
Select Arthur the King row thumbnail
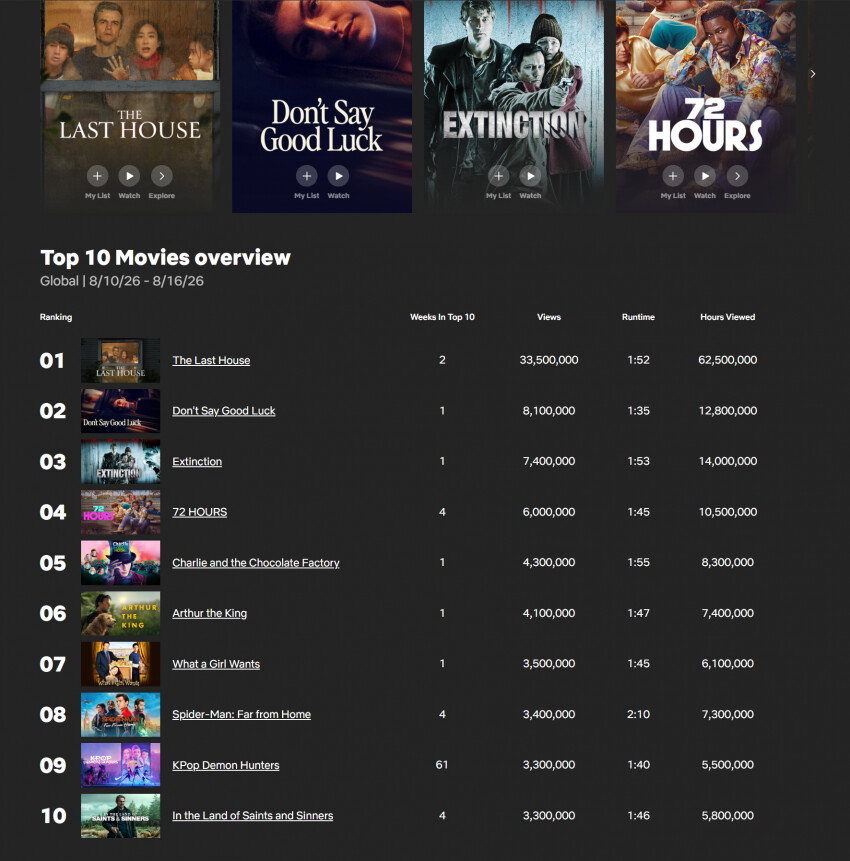[120, 613]
